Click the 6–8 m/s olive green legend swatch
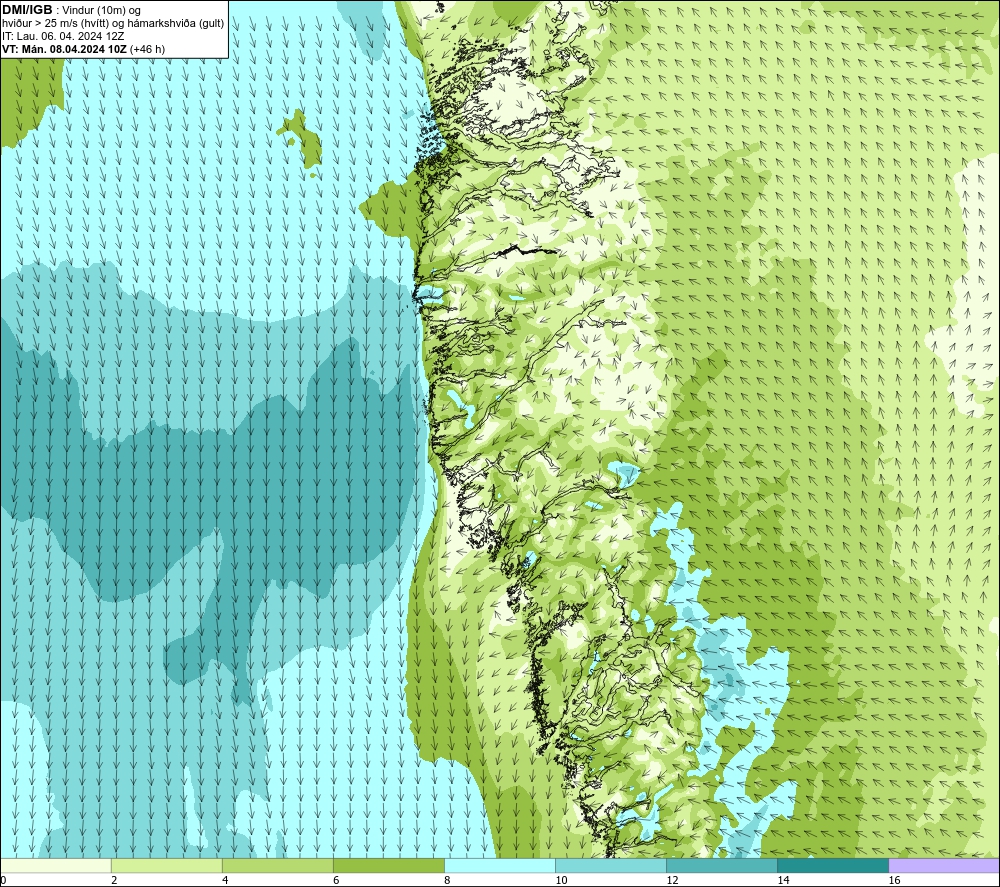Viewport: 1000px width, 887px height. [x=389, y=866]
